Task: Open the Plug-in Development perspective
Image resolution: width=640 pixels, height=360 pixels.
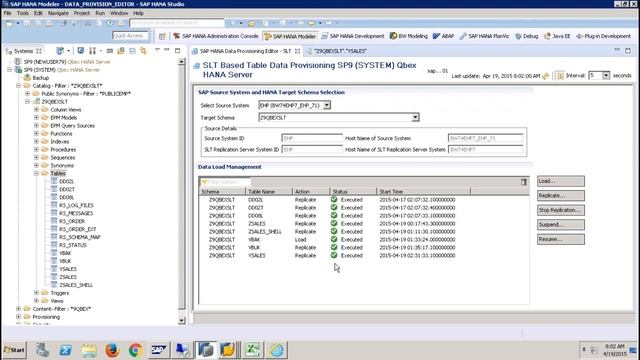Action: point(603,36)
